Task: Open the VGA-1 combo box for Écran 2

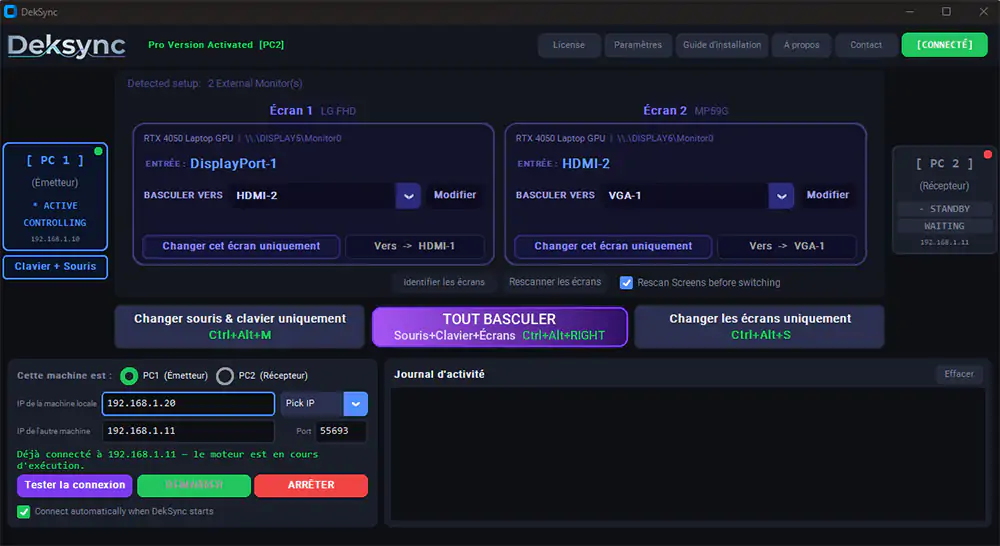Action: [x=698, y=196]
